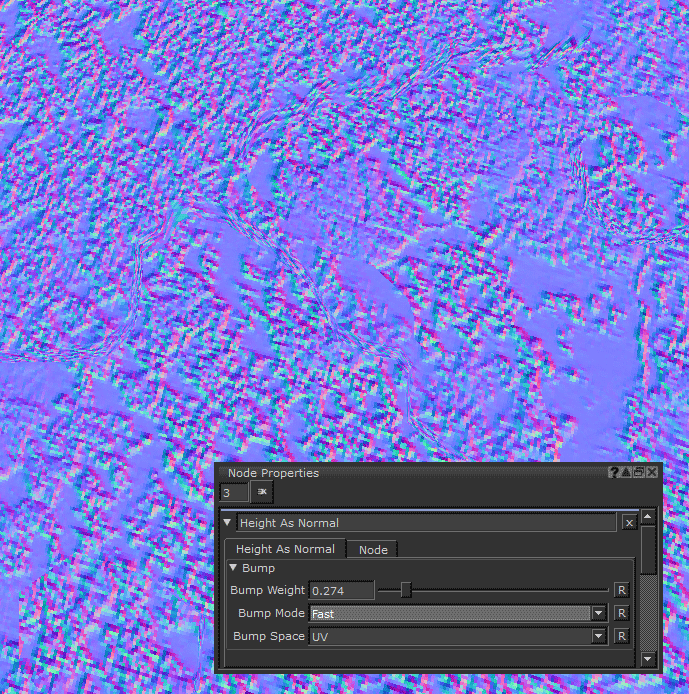Click the Height As Normal name field
The width and height of the screenshot is (689, 694).
426,522
